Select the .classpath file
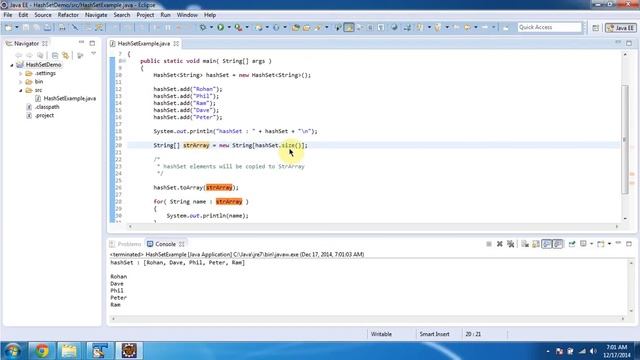Screen dimensions: 640x360 (47, 107)
